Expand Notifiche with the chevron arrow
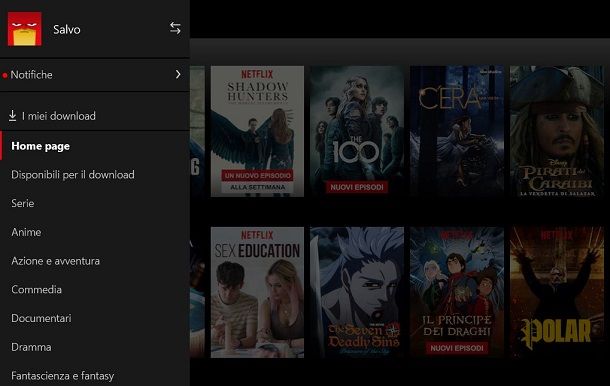This screenshot has width=610, height=386. pos(178,74)
